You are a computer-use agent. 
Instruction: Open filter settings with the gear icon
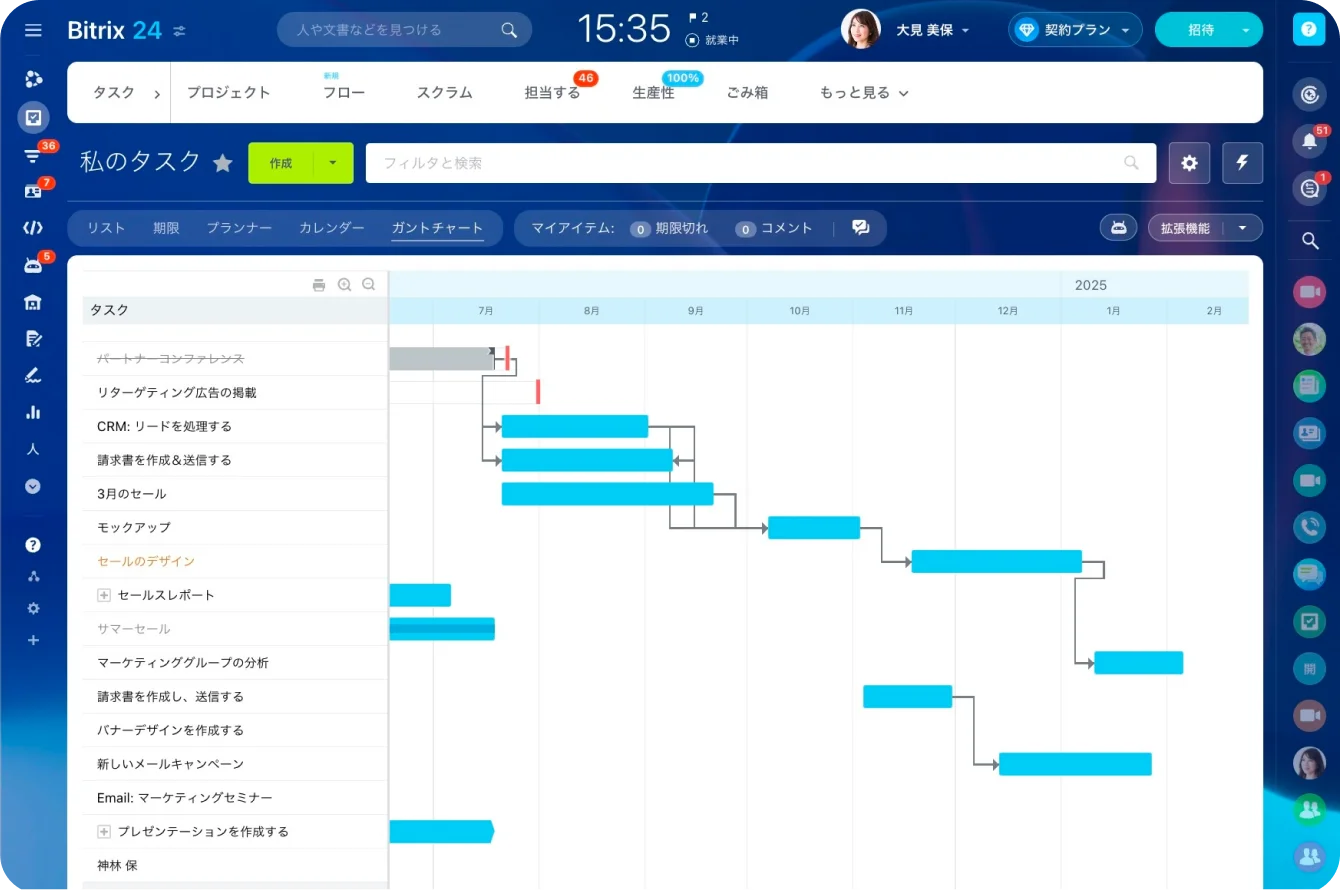(x=1189, y=162)
